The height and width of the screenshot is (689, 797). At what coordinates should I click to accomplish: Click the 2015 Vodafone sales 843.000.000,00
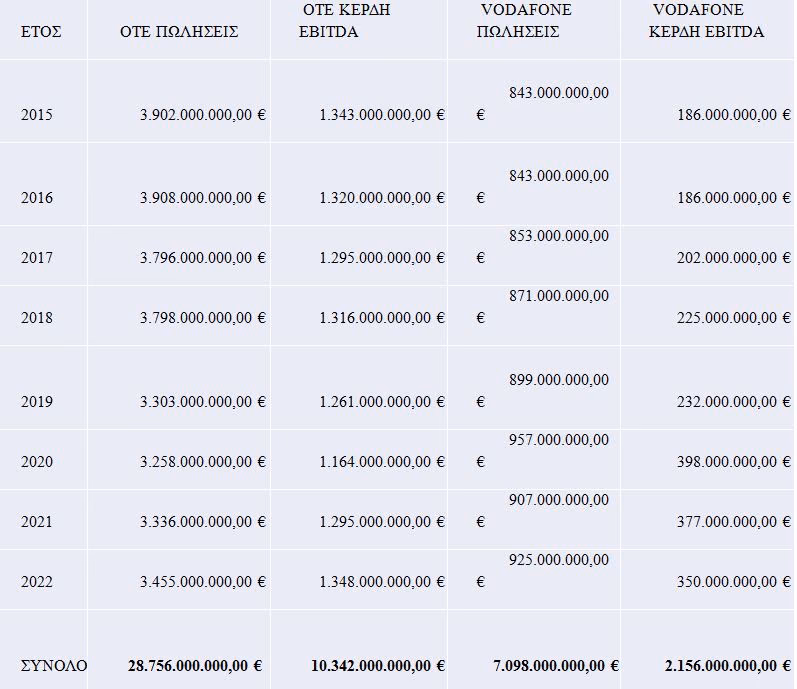[559, 93]
